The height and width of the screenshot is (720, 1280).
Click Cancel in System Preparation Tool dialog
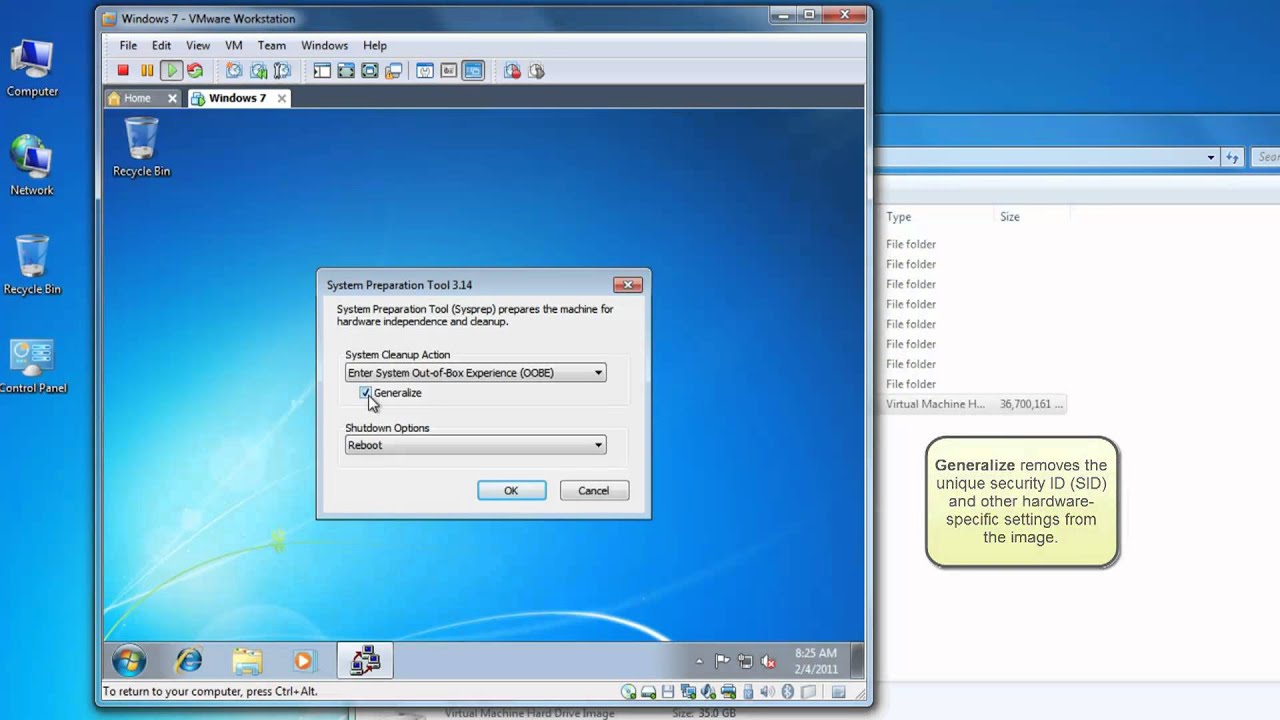593,490
